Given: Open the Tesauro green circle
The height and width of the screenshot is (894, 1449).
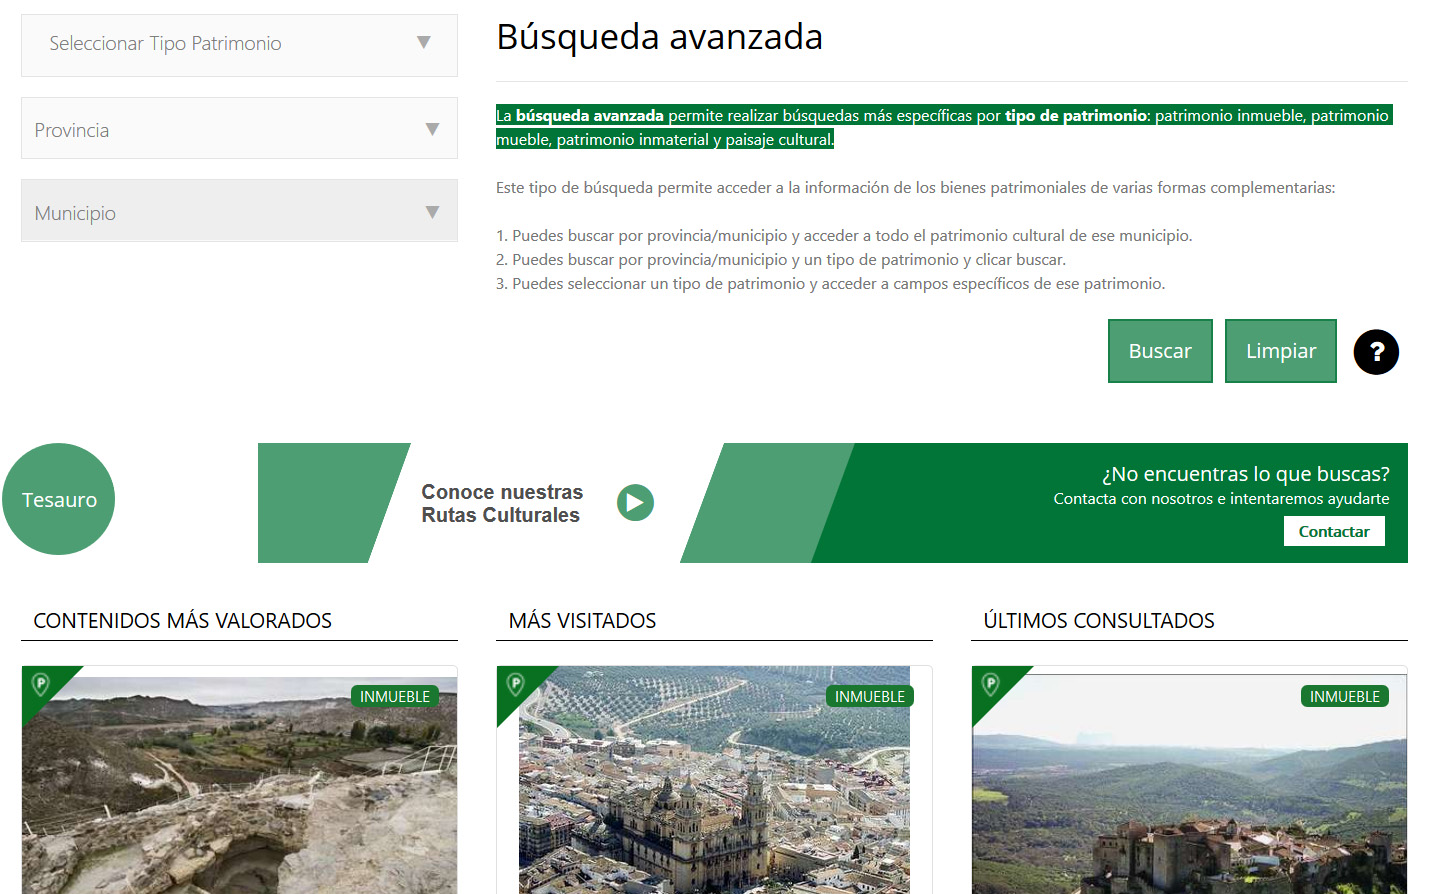Looking at the screenshot, I should (59, 499).
